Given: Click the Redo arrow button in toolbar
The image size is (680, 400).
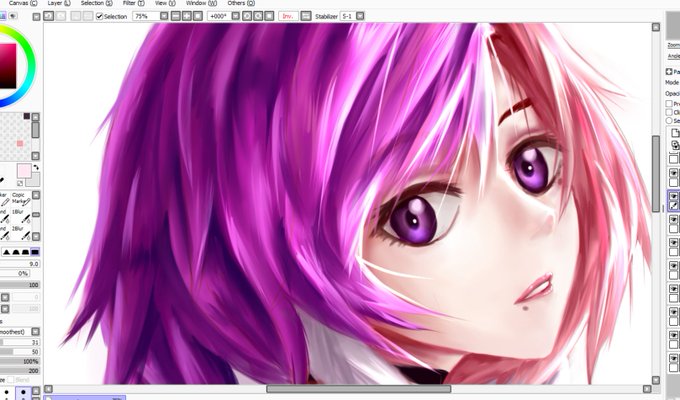Looking at the screenshot, I should (x=61, y=16).
